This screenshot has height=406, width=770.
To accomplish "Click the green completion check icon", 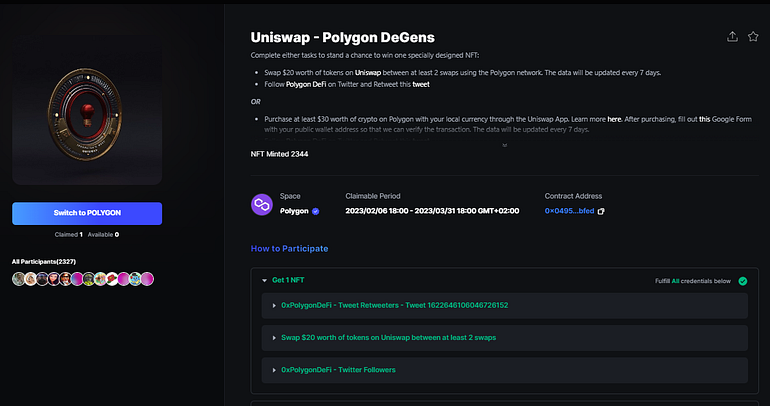I will (x=742, y=281).
